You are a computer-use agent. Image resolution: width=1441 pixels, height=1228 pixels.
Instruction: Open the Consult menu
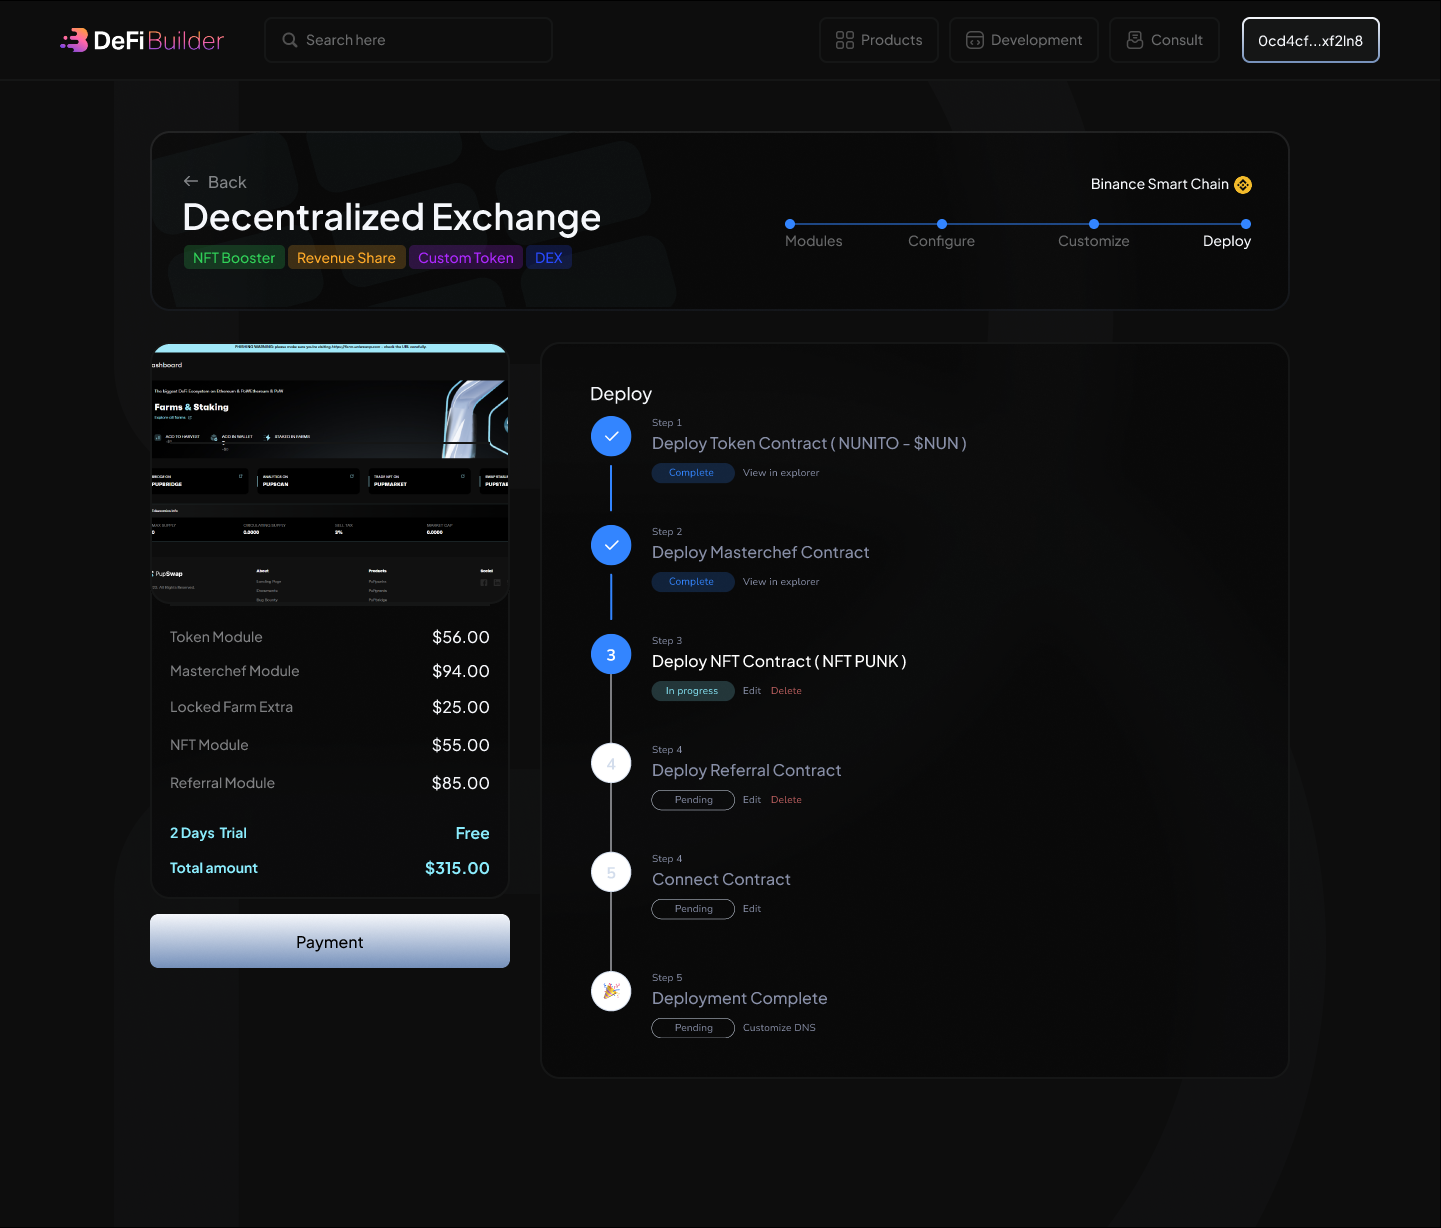pos(1164,40)
